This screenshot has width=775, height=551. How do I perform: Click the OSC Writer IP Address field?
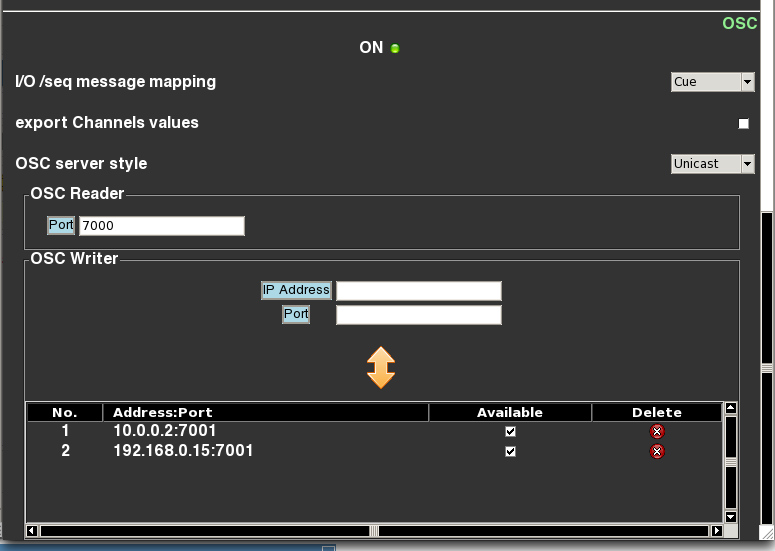click(x=418, y=291)
